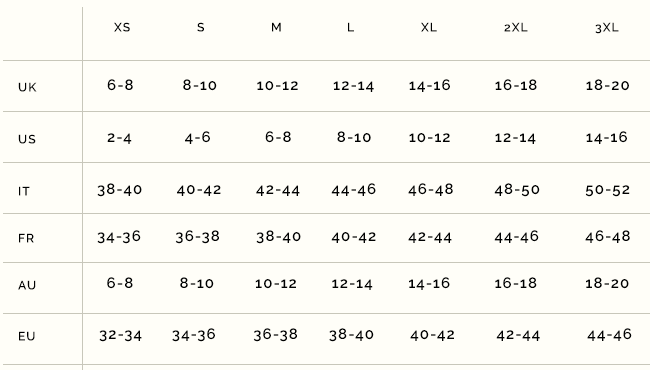The width and height of the screenshot is (650, 370).
Task: Select EU size 44-46 under 3XL
Action: click(x=609, y=335)
